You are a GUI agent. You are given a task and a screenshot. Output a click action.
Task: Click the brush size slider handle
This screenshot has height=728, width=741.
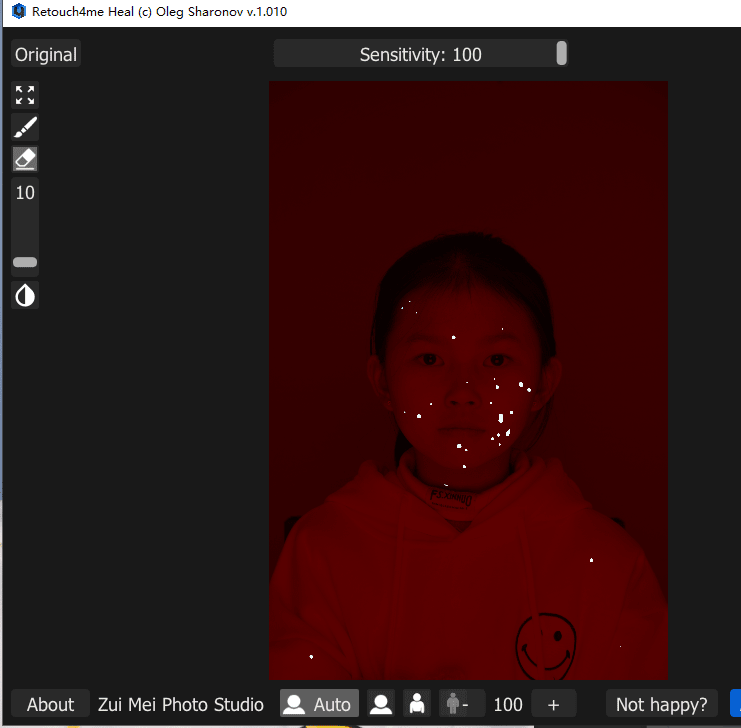point(25,262)
